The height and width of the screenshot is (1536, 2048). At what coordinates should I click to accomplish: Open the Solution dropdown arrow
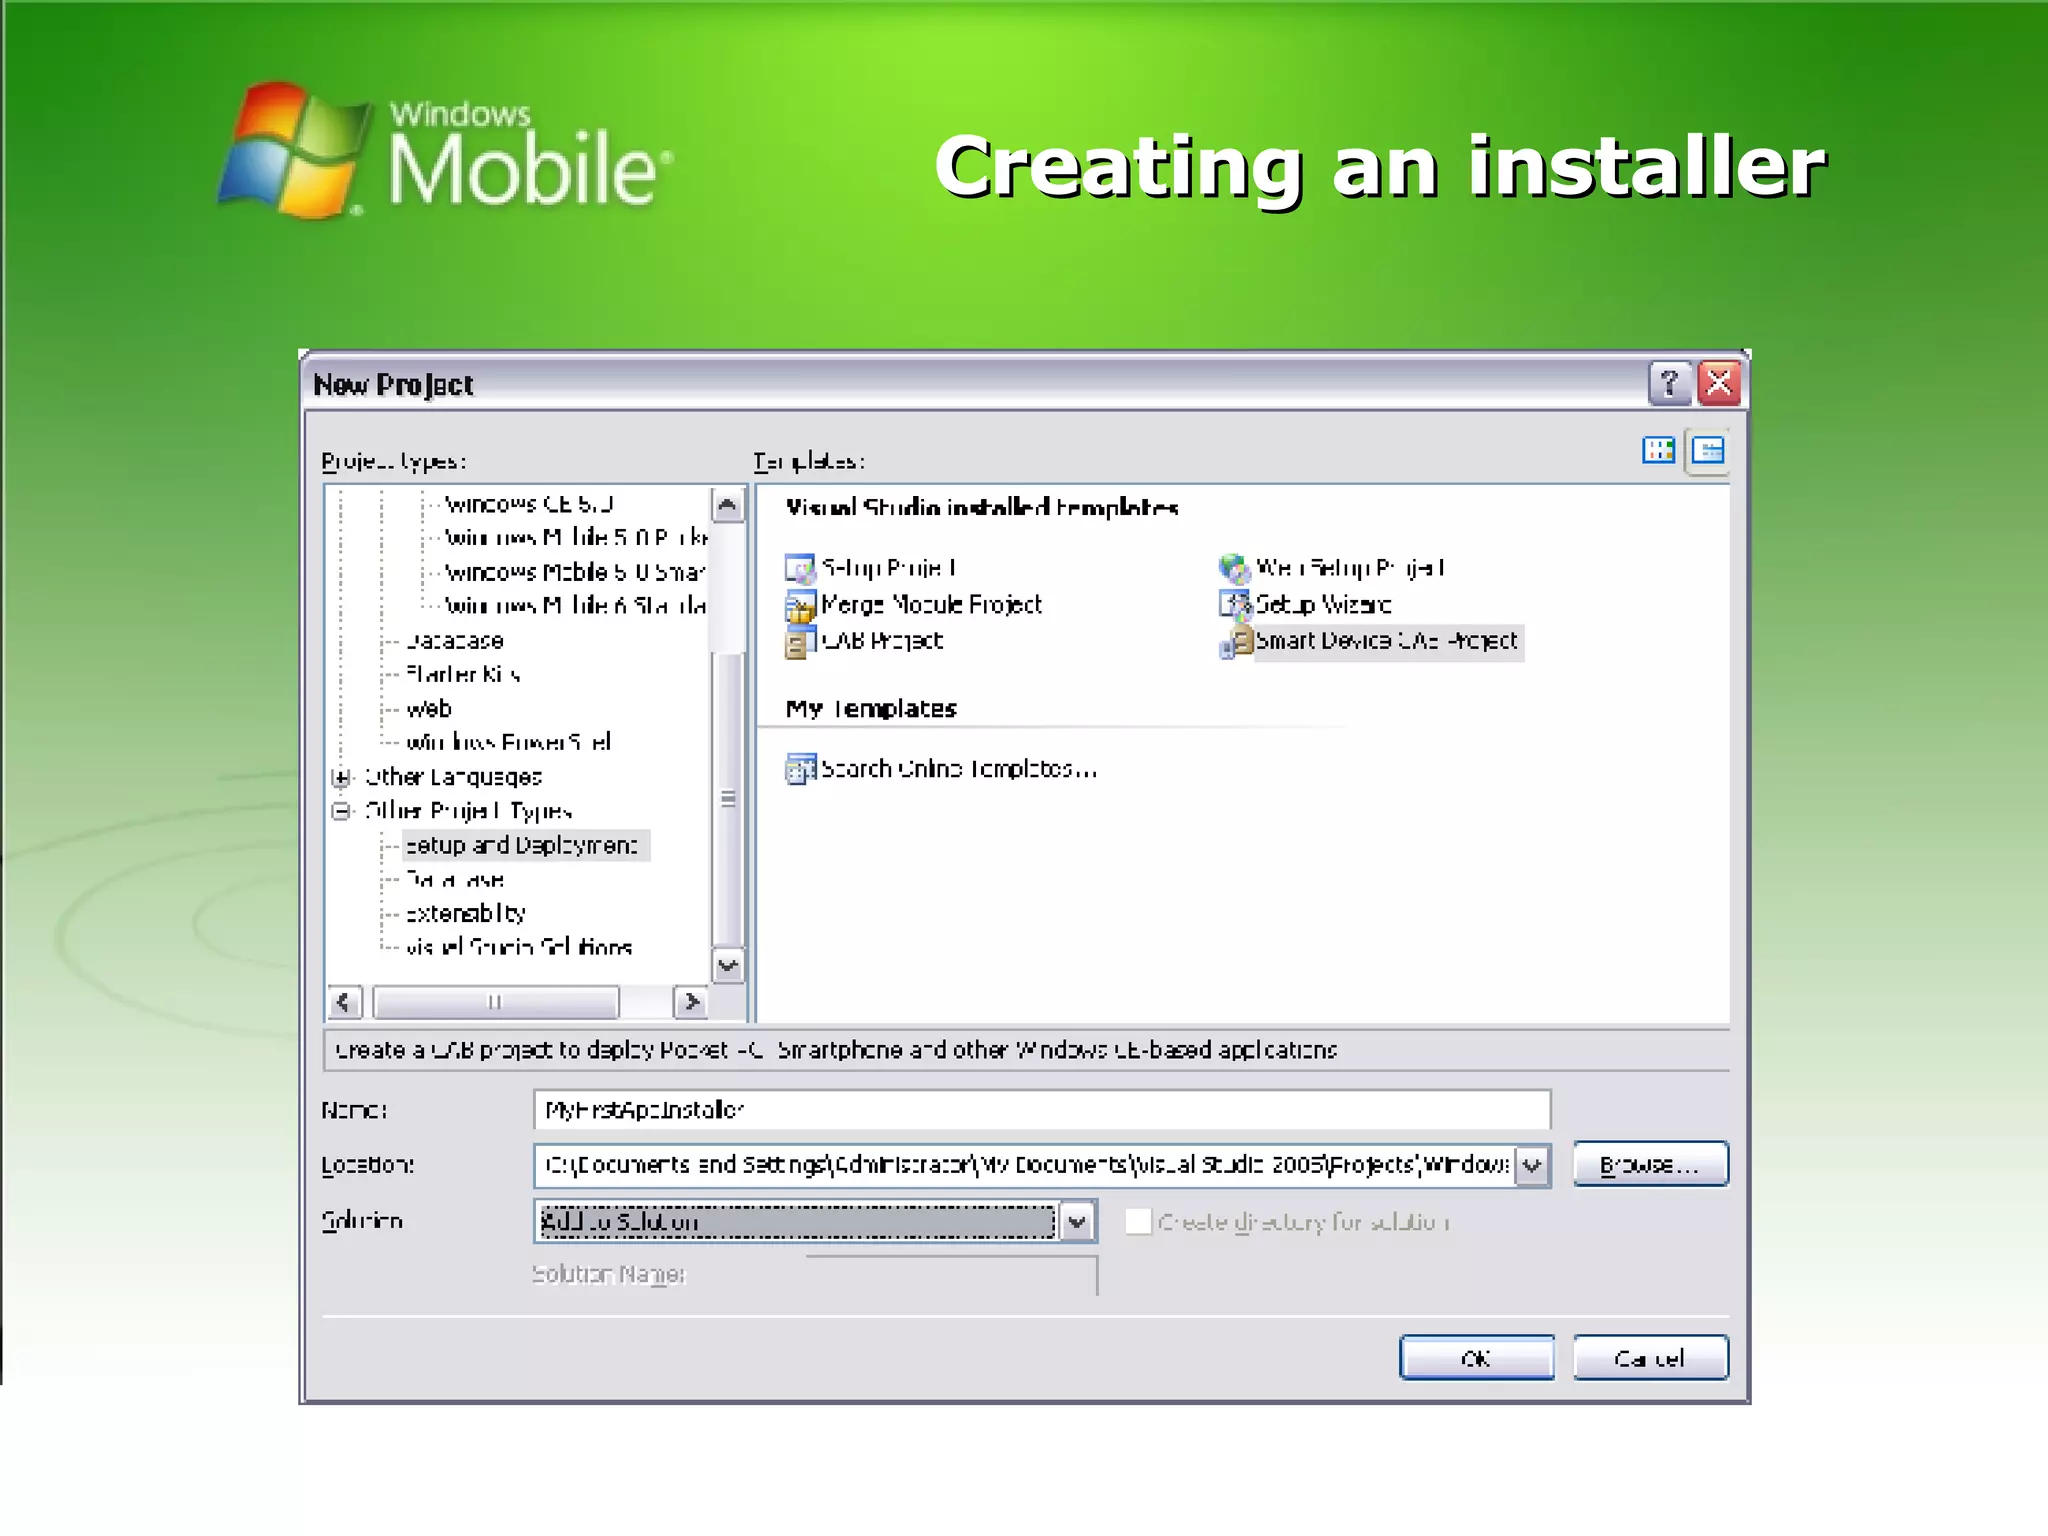tap(1077, 1222)
